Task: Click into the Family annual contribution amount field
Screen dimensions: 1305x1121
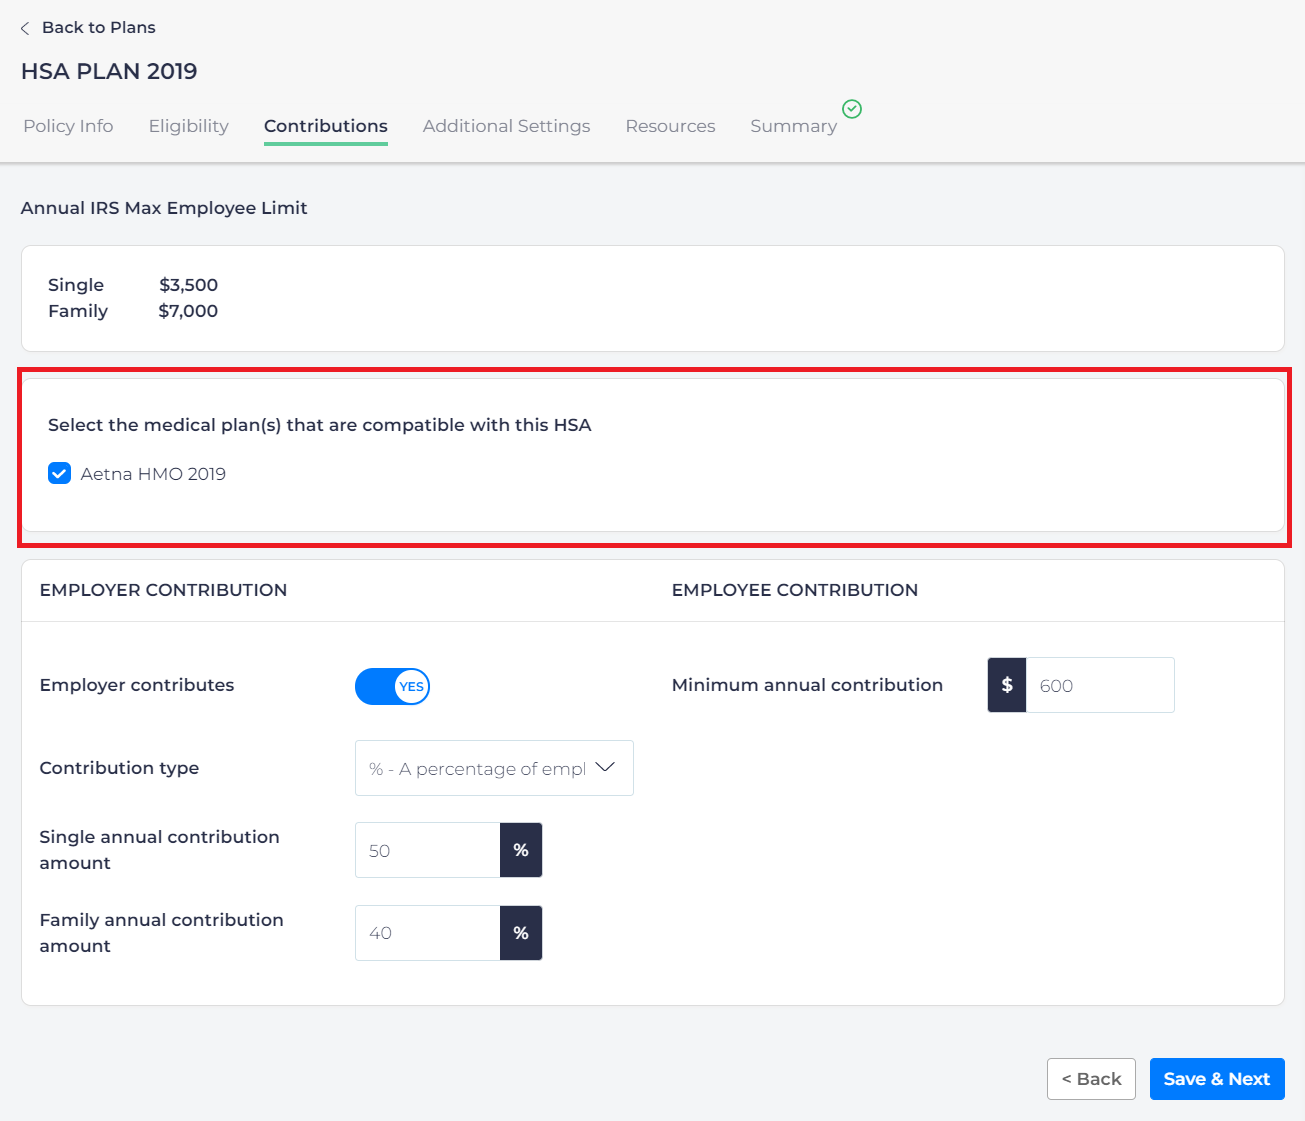Action: 428,933
